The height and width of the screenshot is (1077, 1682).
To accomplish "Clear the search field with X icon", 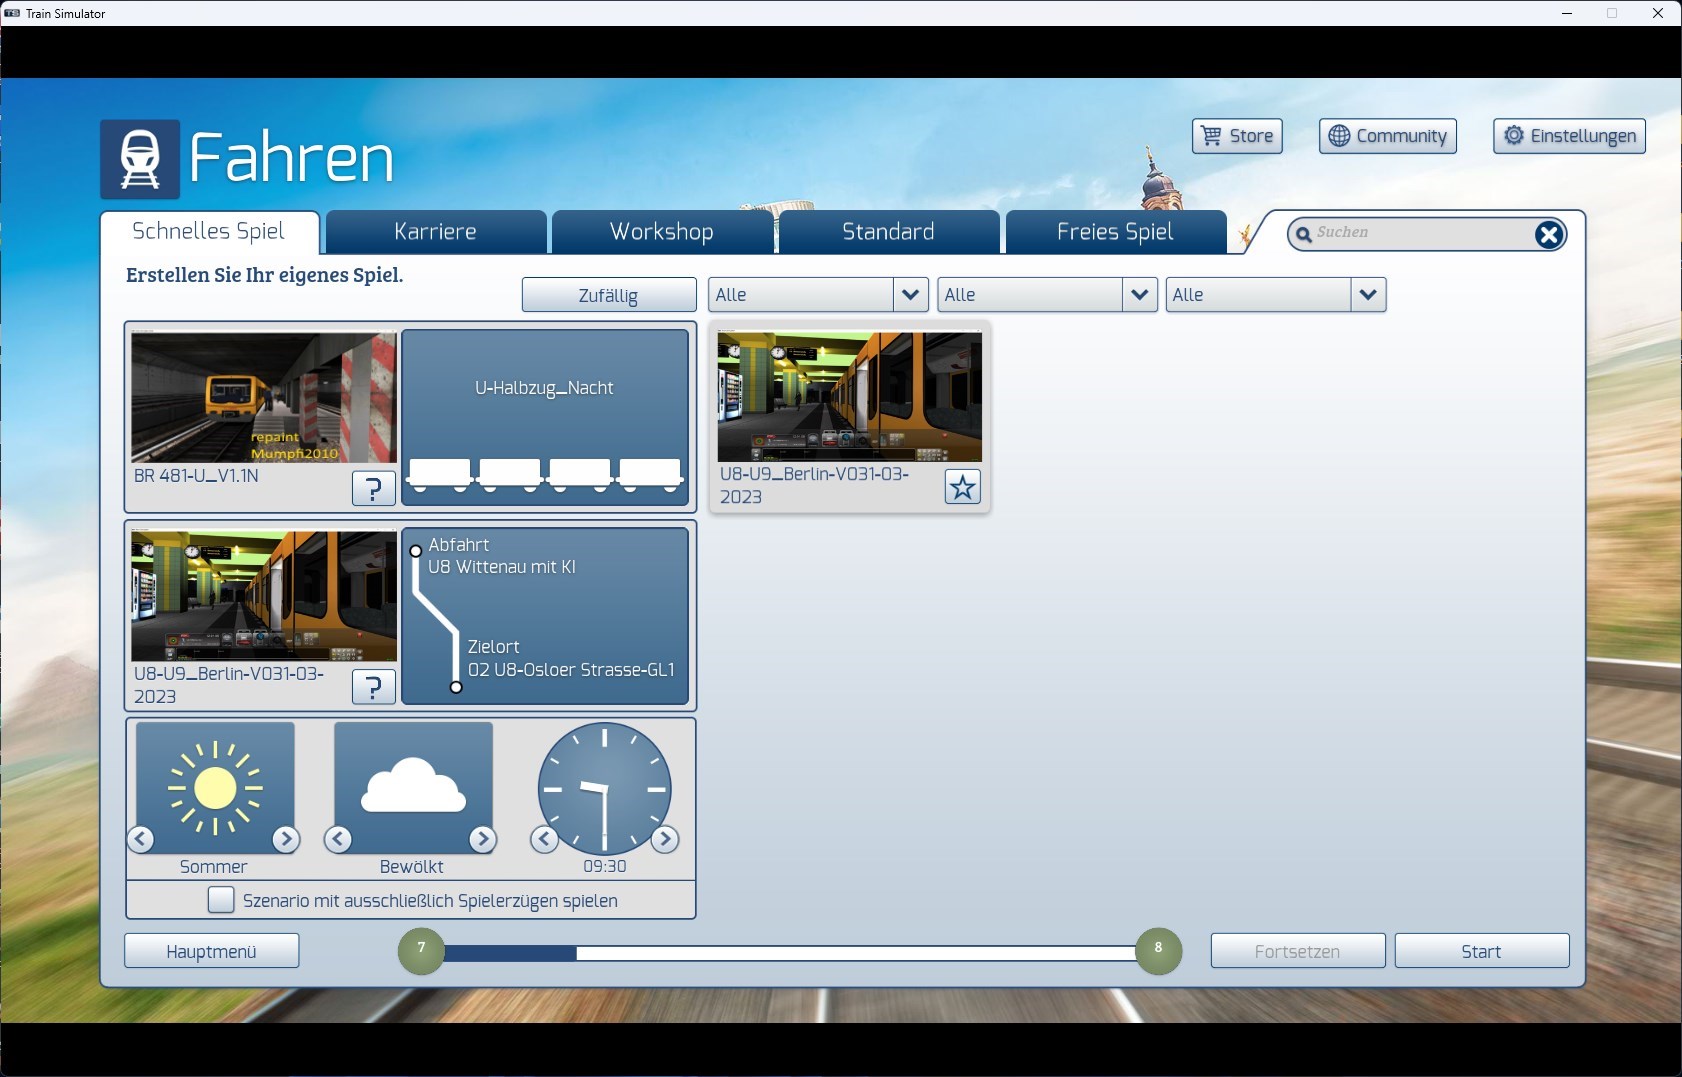I will click(1549, 235).
